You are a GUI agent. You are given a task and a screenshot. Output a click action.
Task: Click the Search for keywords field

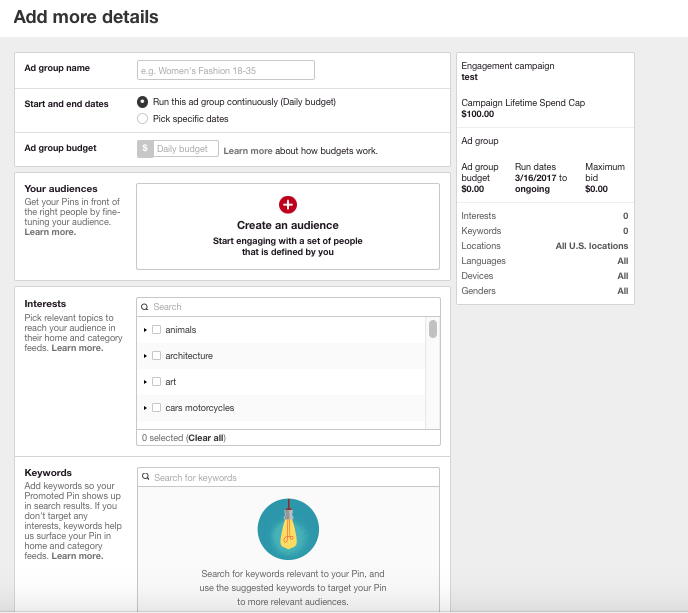click(x=294, y=478)
